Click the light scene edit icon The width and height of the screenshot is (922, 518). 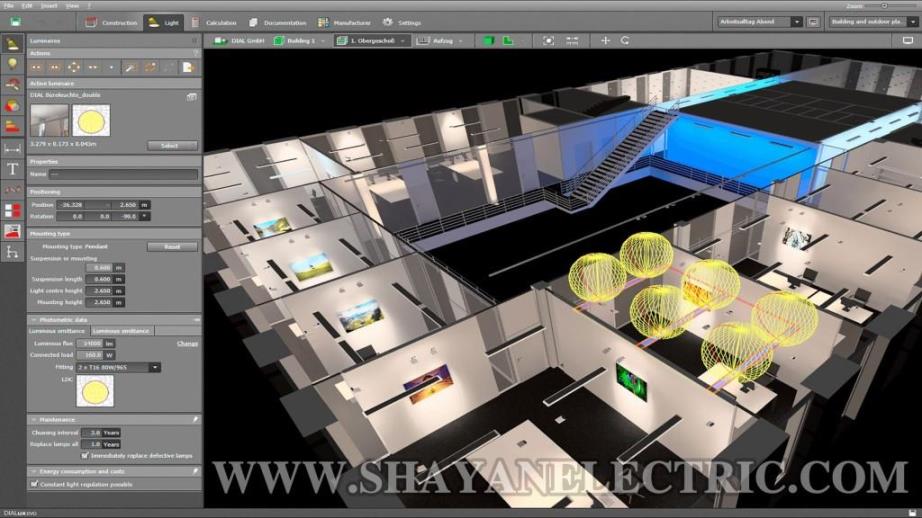coord(813,22)
